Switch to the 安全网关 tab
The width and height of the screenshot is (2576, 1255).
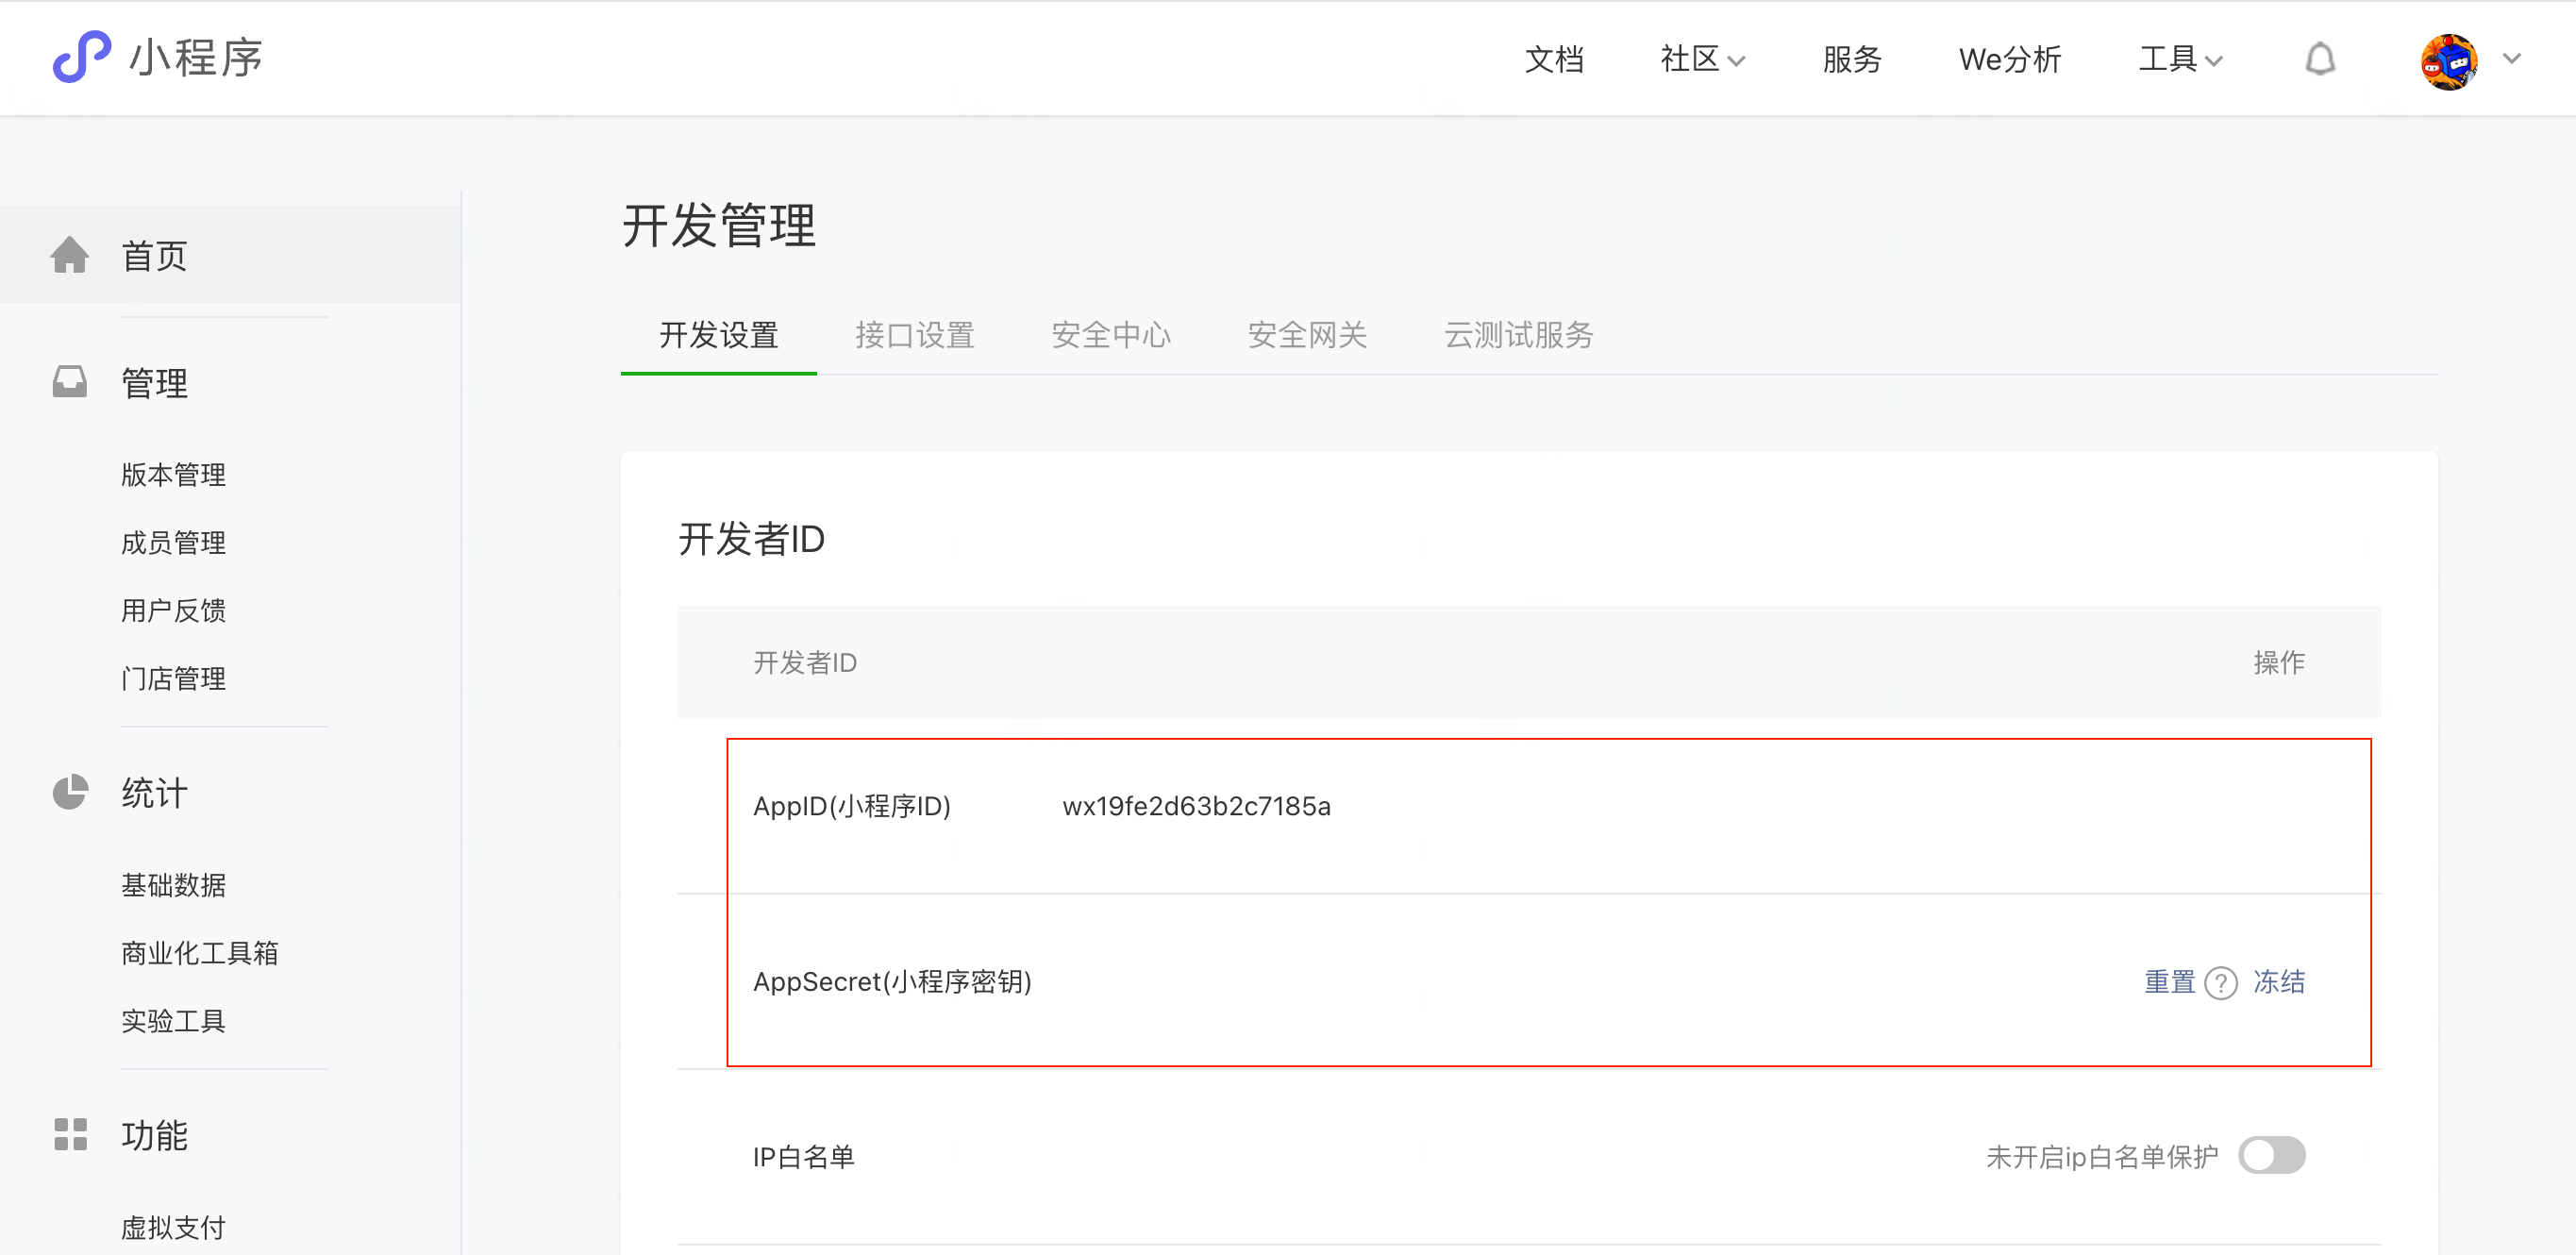[x=1307, y=335]
